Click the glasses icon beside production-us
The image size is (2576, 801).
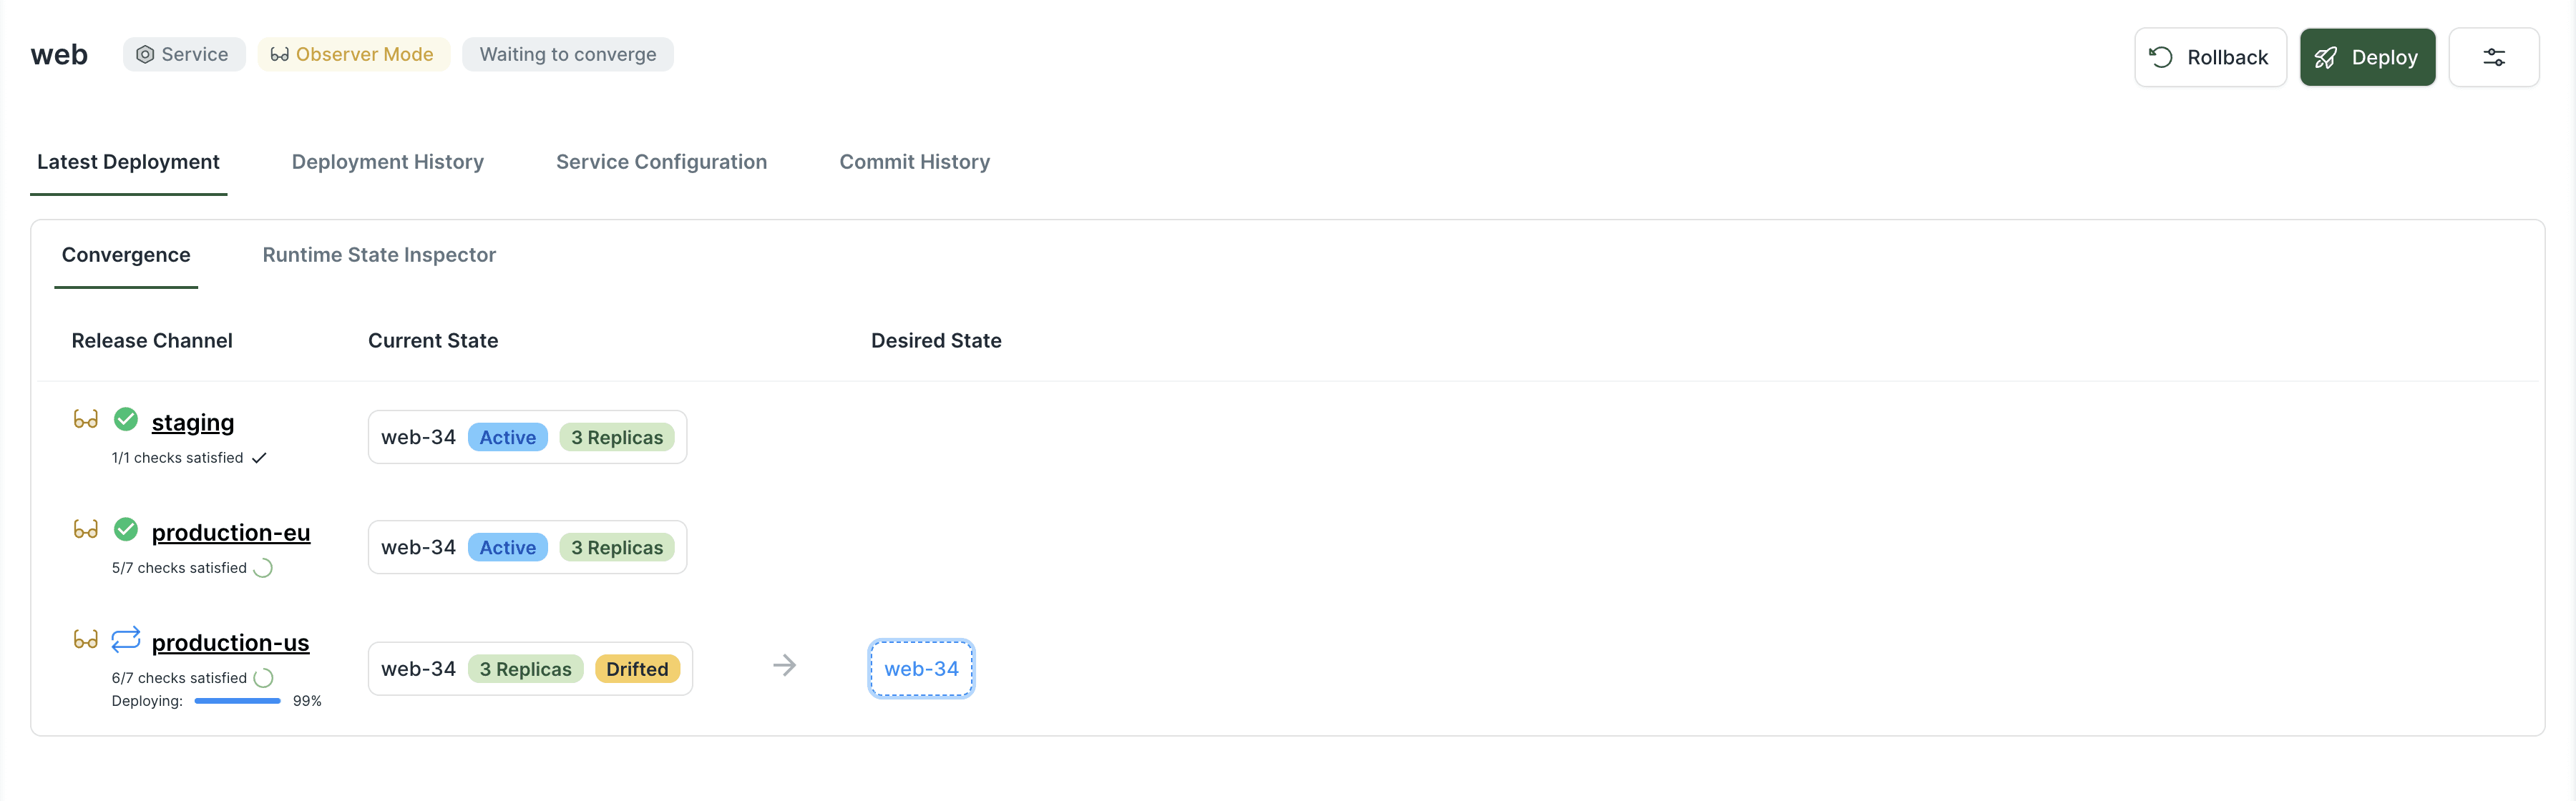[x=86, y=639]
